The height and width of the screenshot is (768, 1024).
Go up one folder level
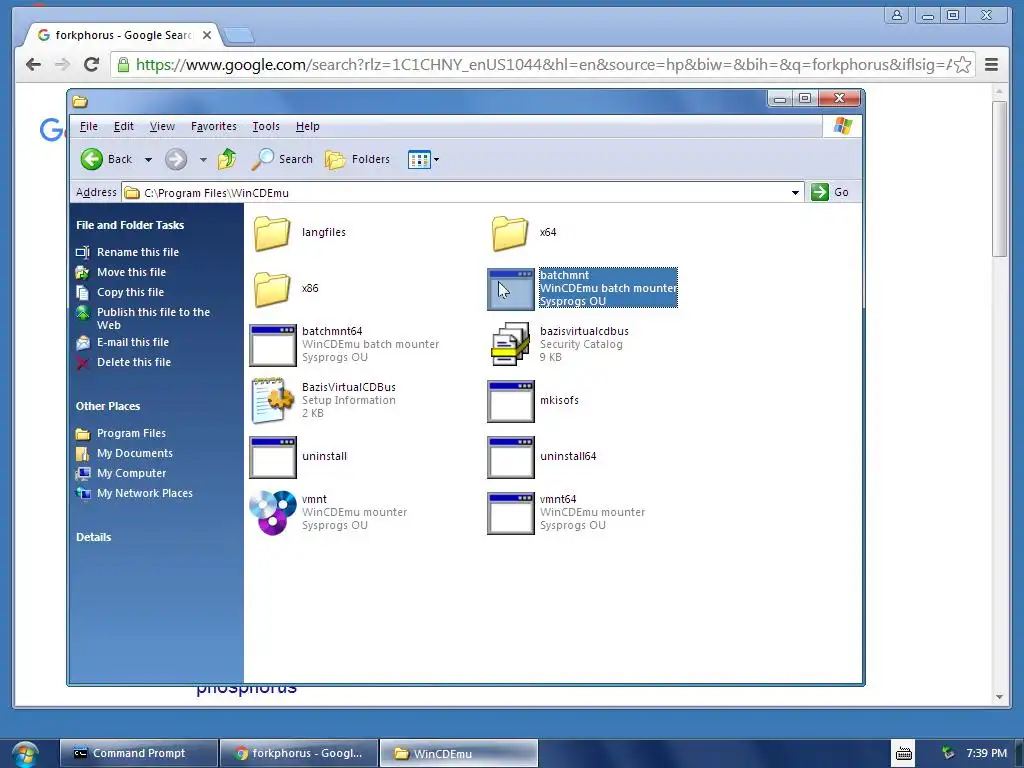pos(227,159)
